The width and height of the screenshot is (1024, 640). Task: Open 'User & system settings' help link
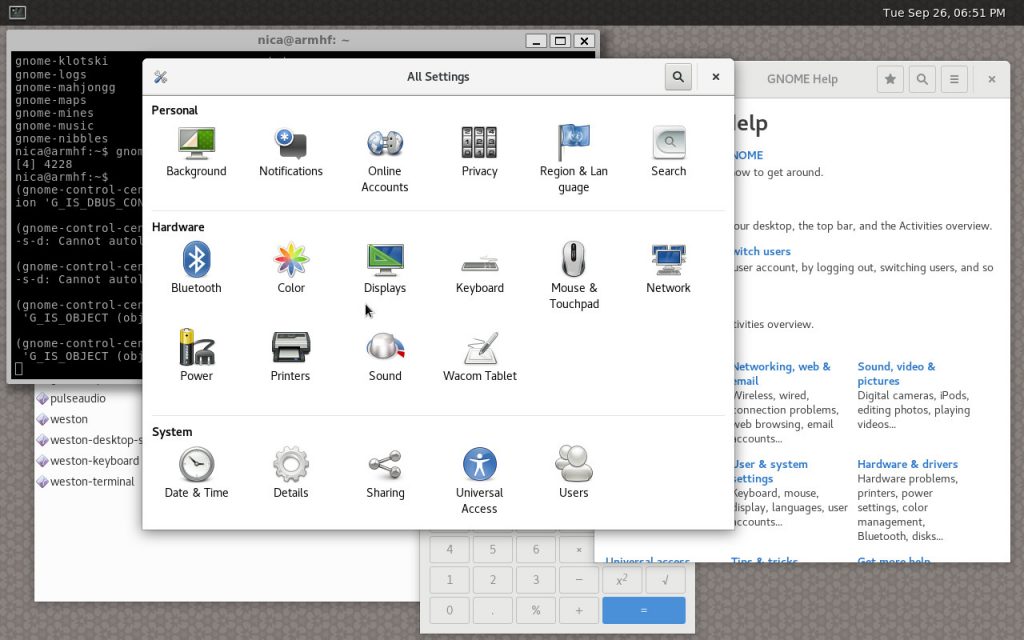click(770, 472)
